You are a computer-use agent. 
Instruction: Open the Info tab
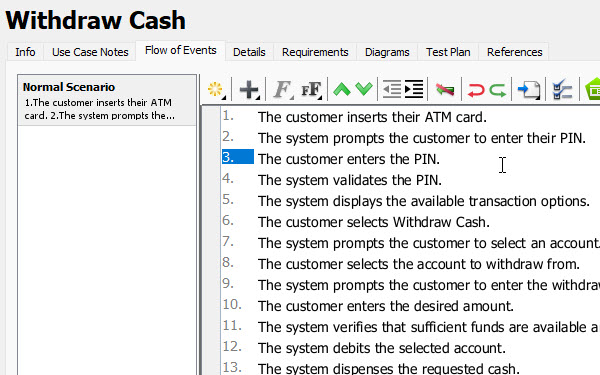(25, 52)
